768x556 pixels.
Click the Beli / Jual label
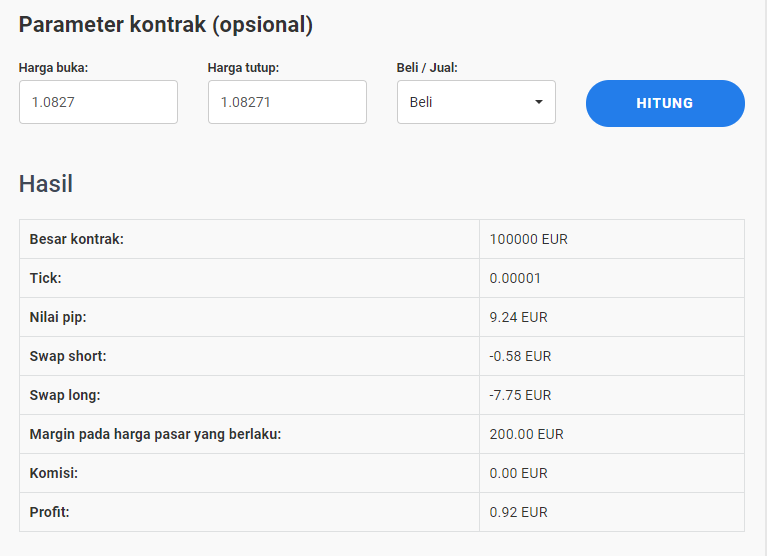(427, 68)
